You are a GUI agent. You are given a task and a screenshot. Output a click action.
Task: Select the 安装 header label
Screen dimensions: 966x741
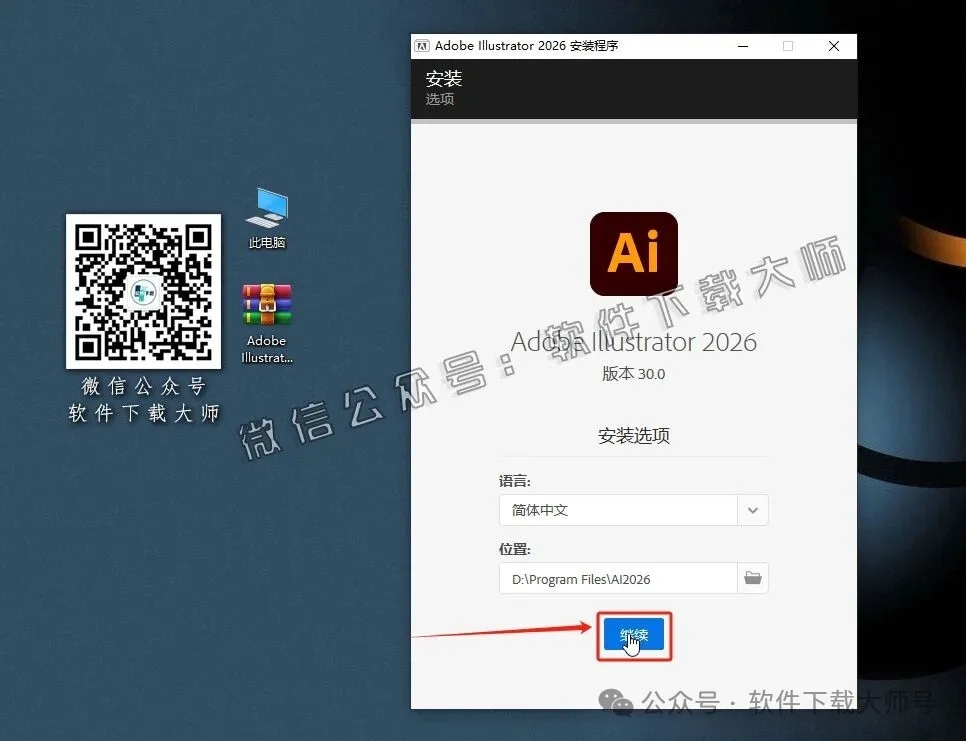(x=443, y=77)
